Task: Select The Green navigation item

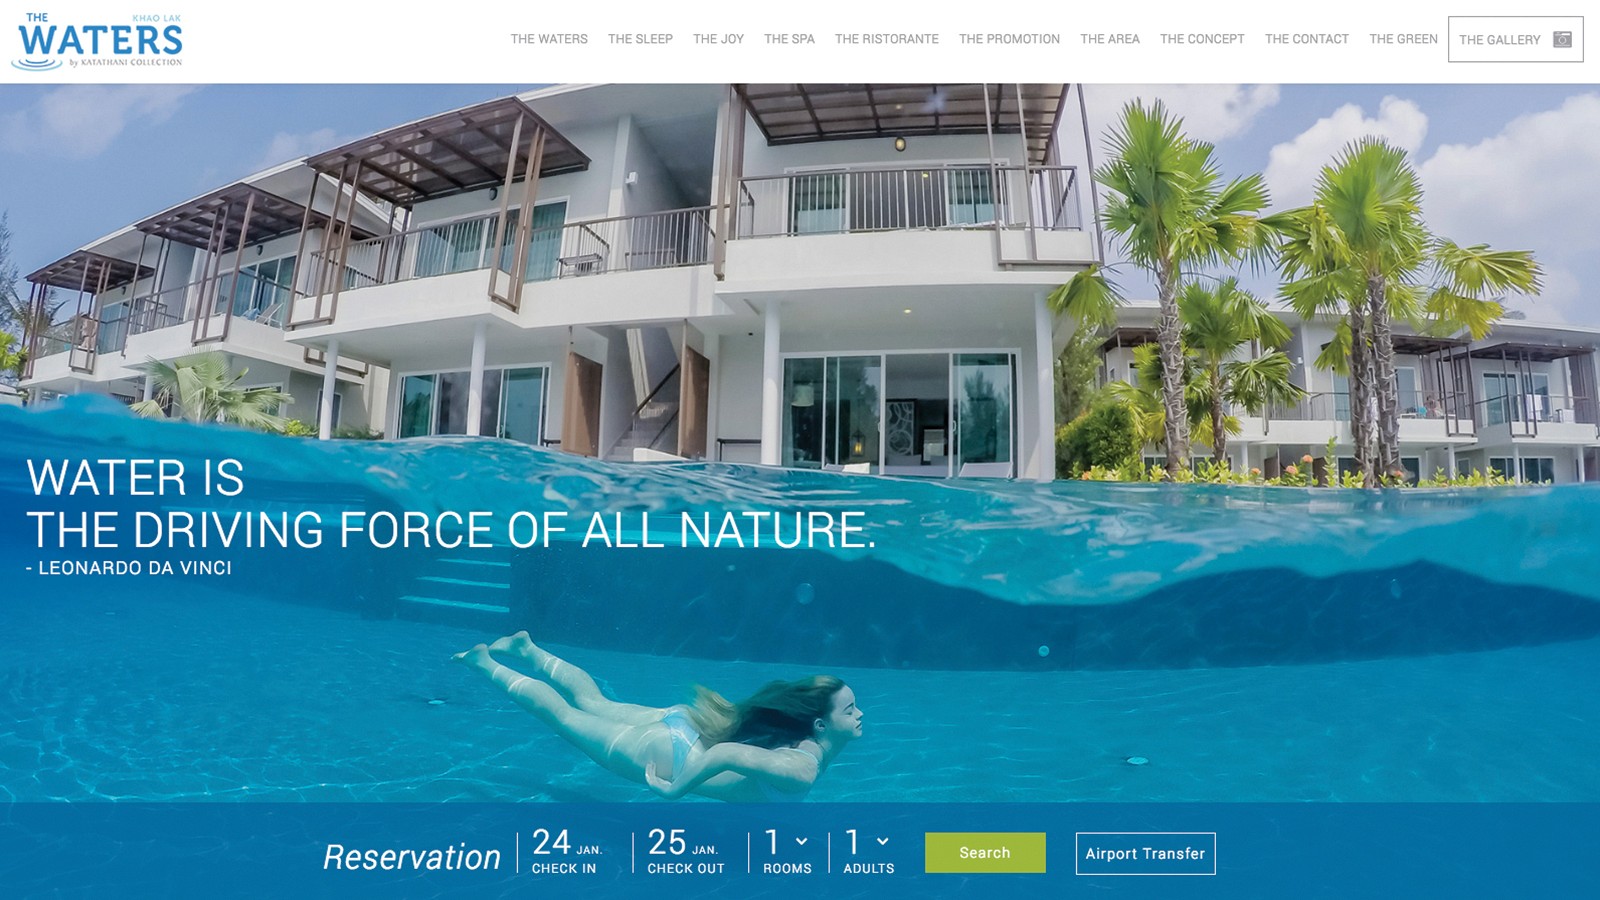Action: (x=1403, y=39)
